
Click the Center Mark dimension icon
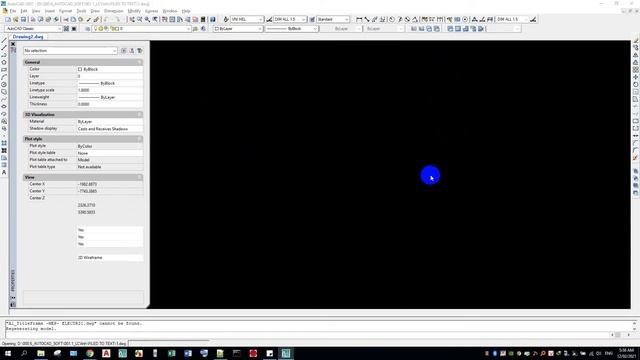click(465, 19)
